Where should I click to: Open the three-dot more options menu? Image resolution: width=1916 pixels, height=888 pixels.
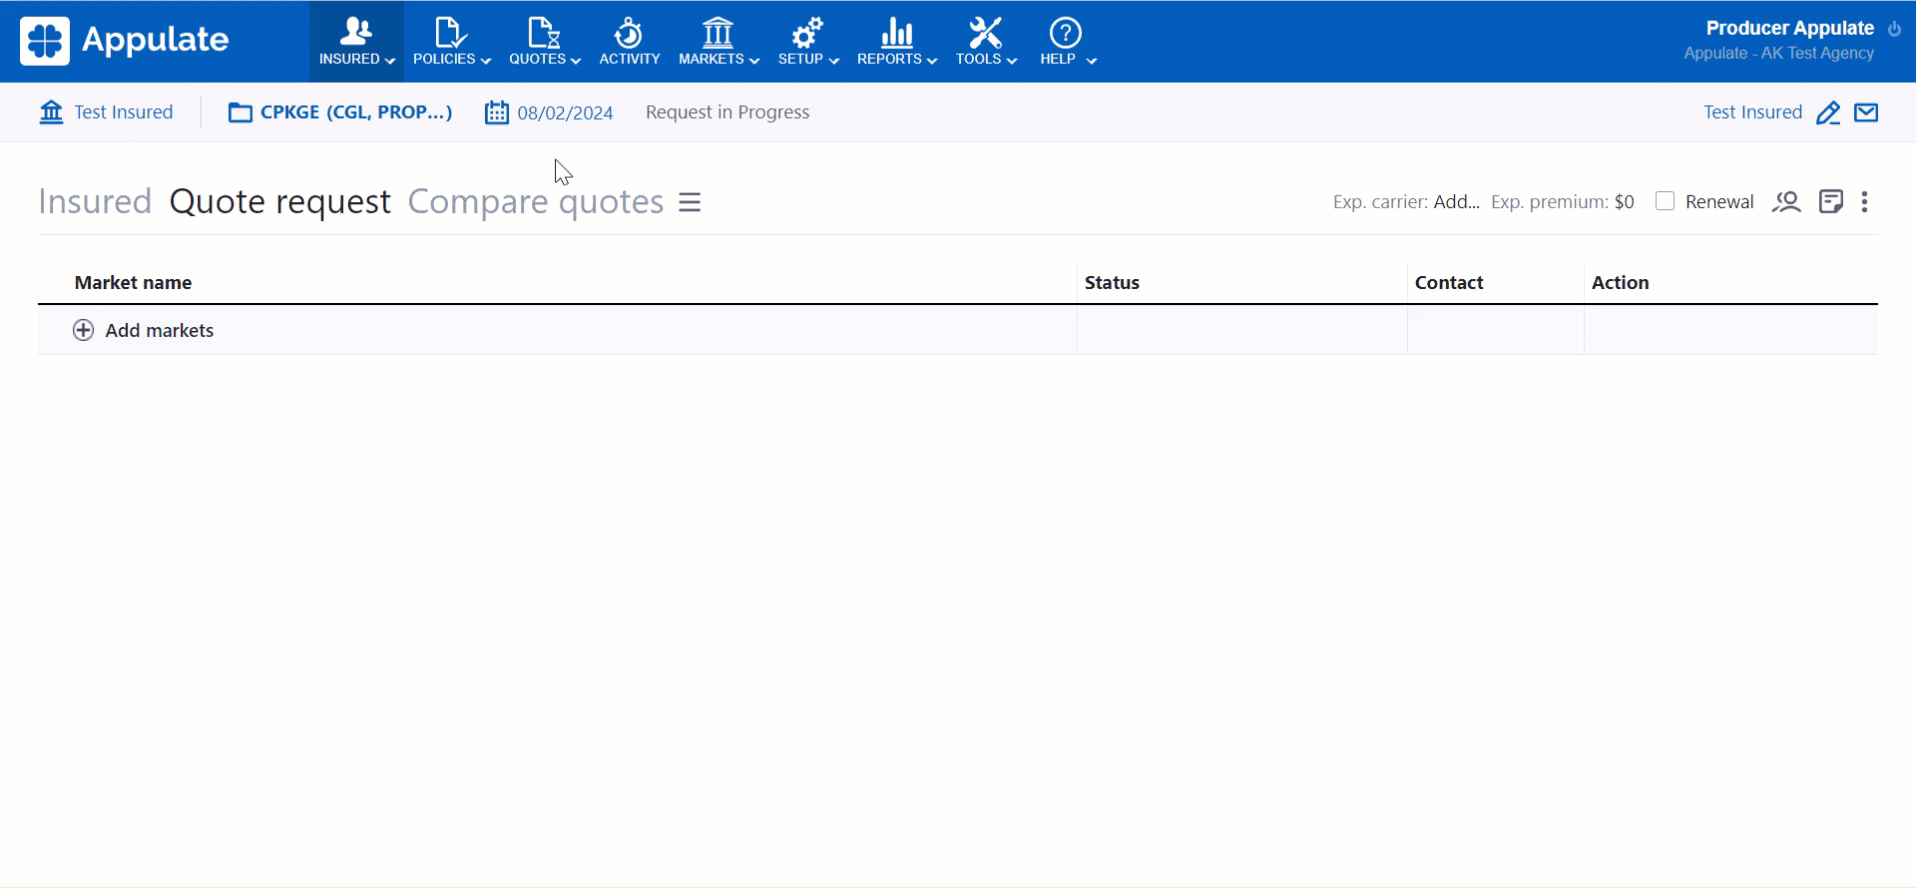tap(1864, 202)
